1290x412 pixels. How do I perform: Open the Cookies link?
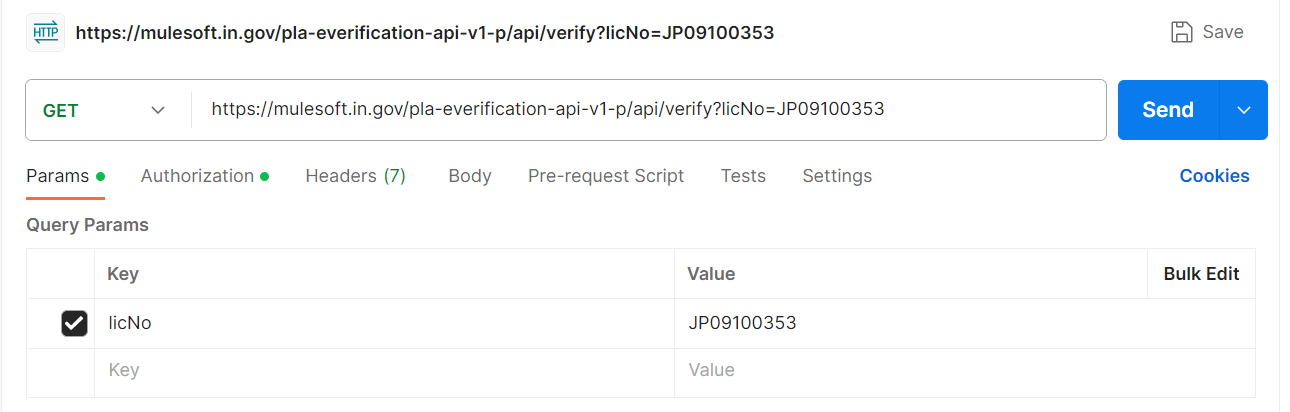click(1214, 176)
